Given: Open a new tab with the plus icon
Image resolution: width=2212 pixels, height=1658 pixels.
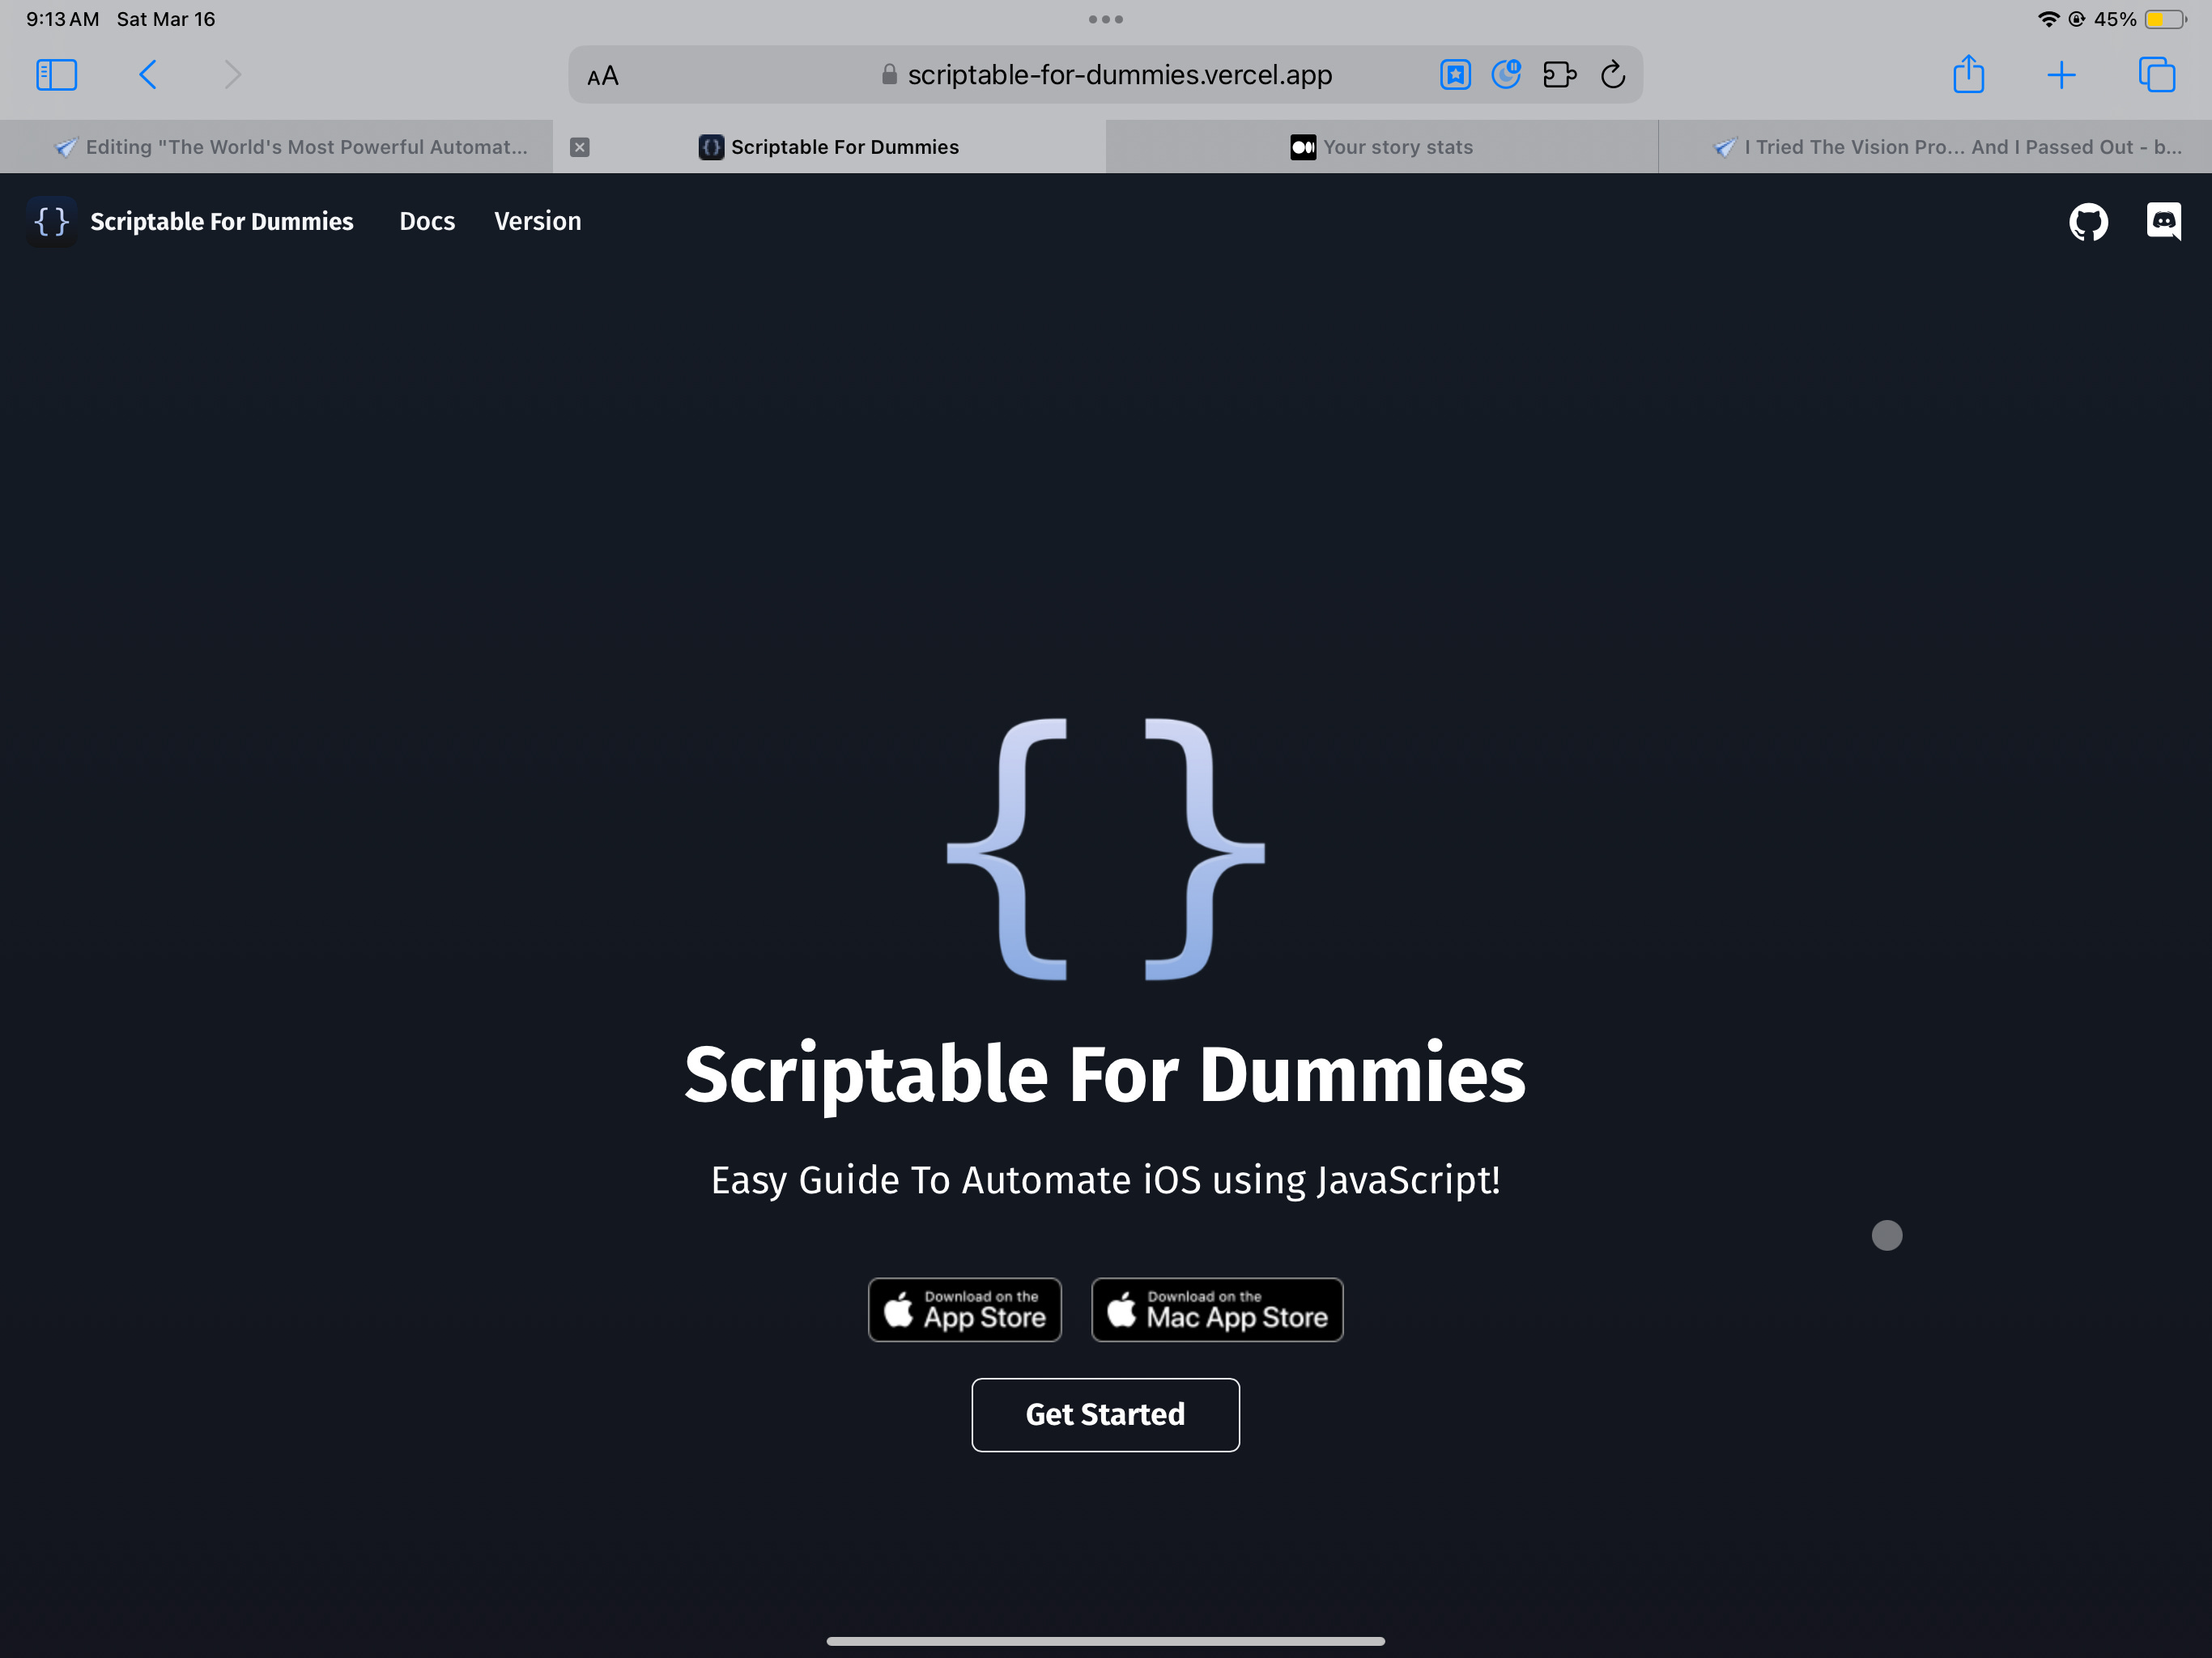Looking at the screenshot, I should coord(2061,74).
